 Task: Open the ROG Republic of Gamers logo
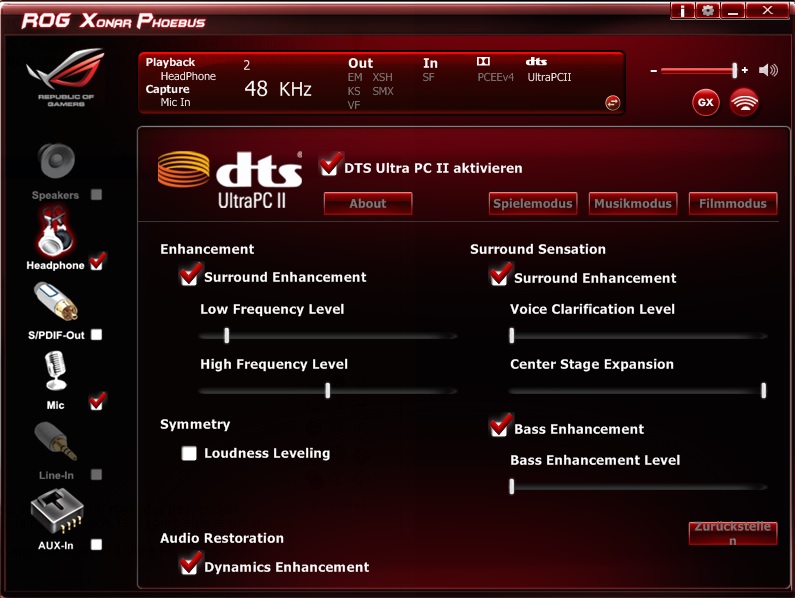coord(66,77)
